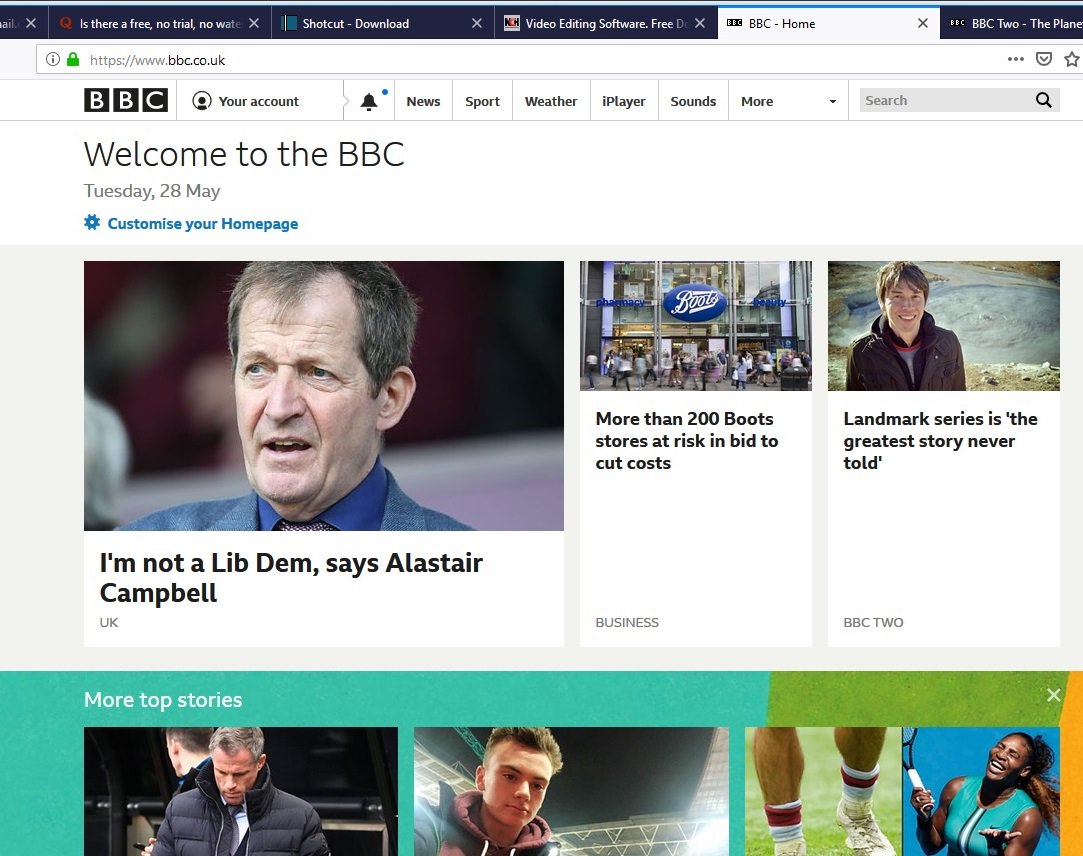This screenshot has width=1083, height=856.
Task: Click the Alastair Campbell photo
Action: (x=324, y=396)
